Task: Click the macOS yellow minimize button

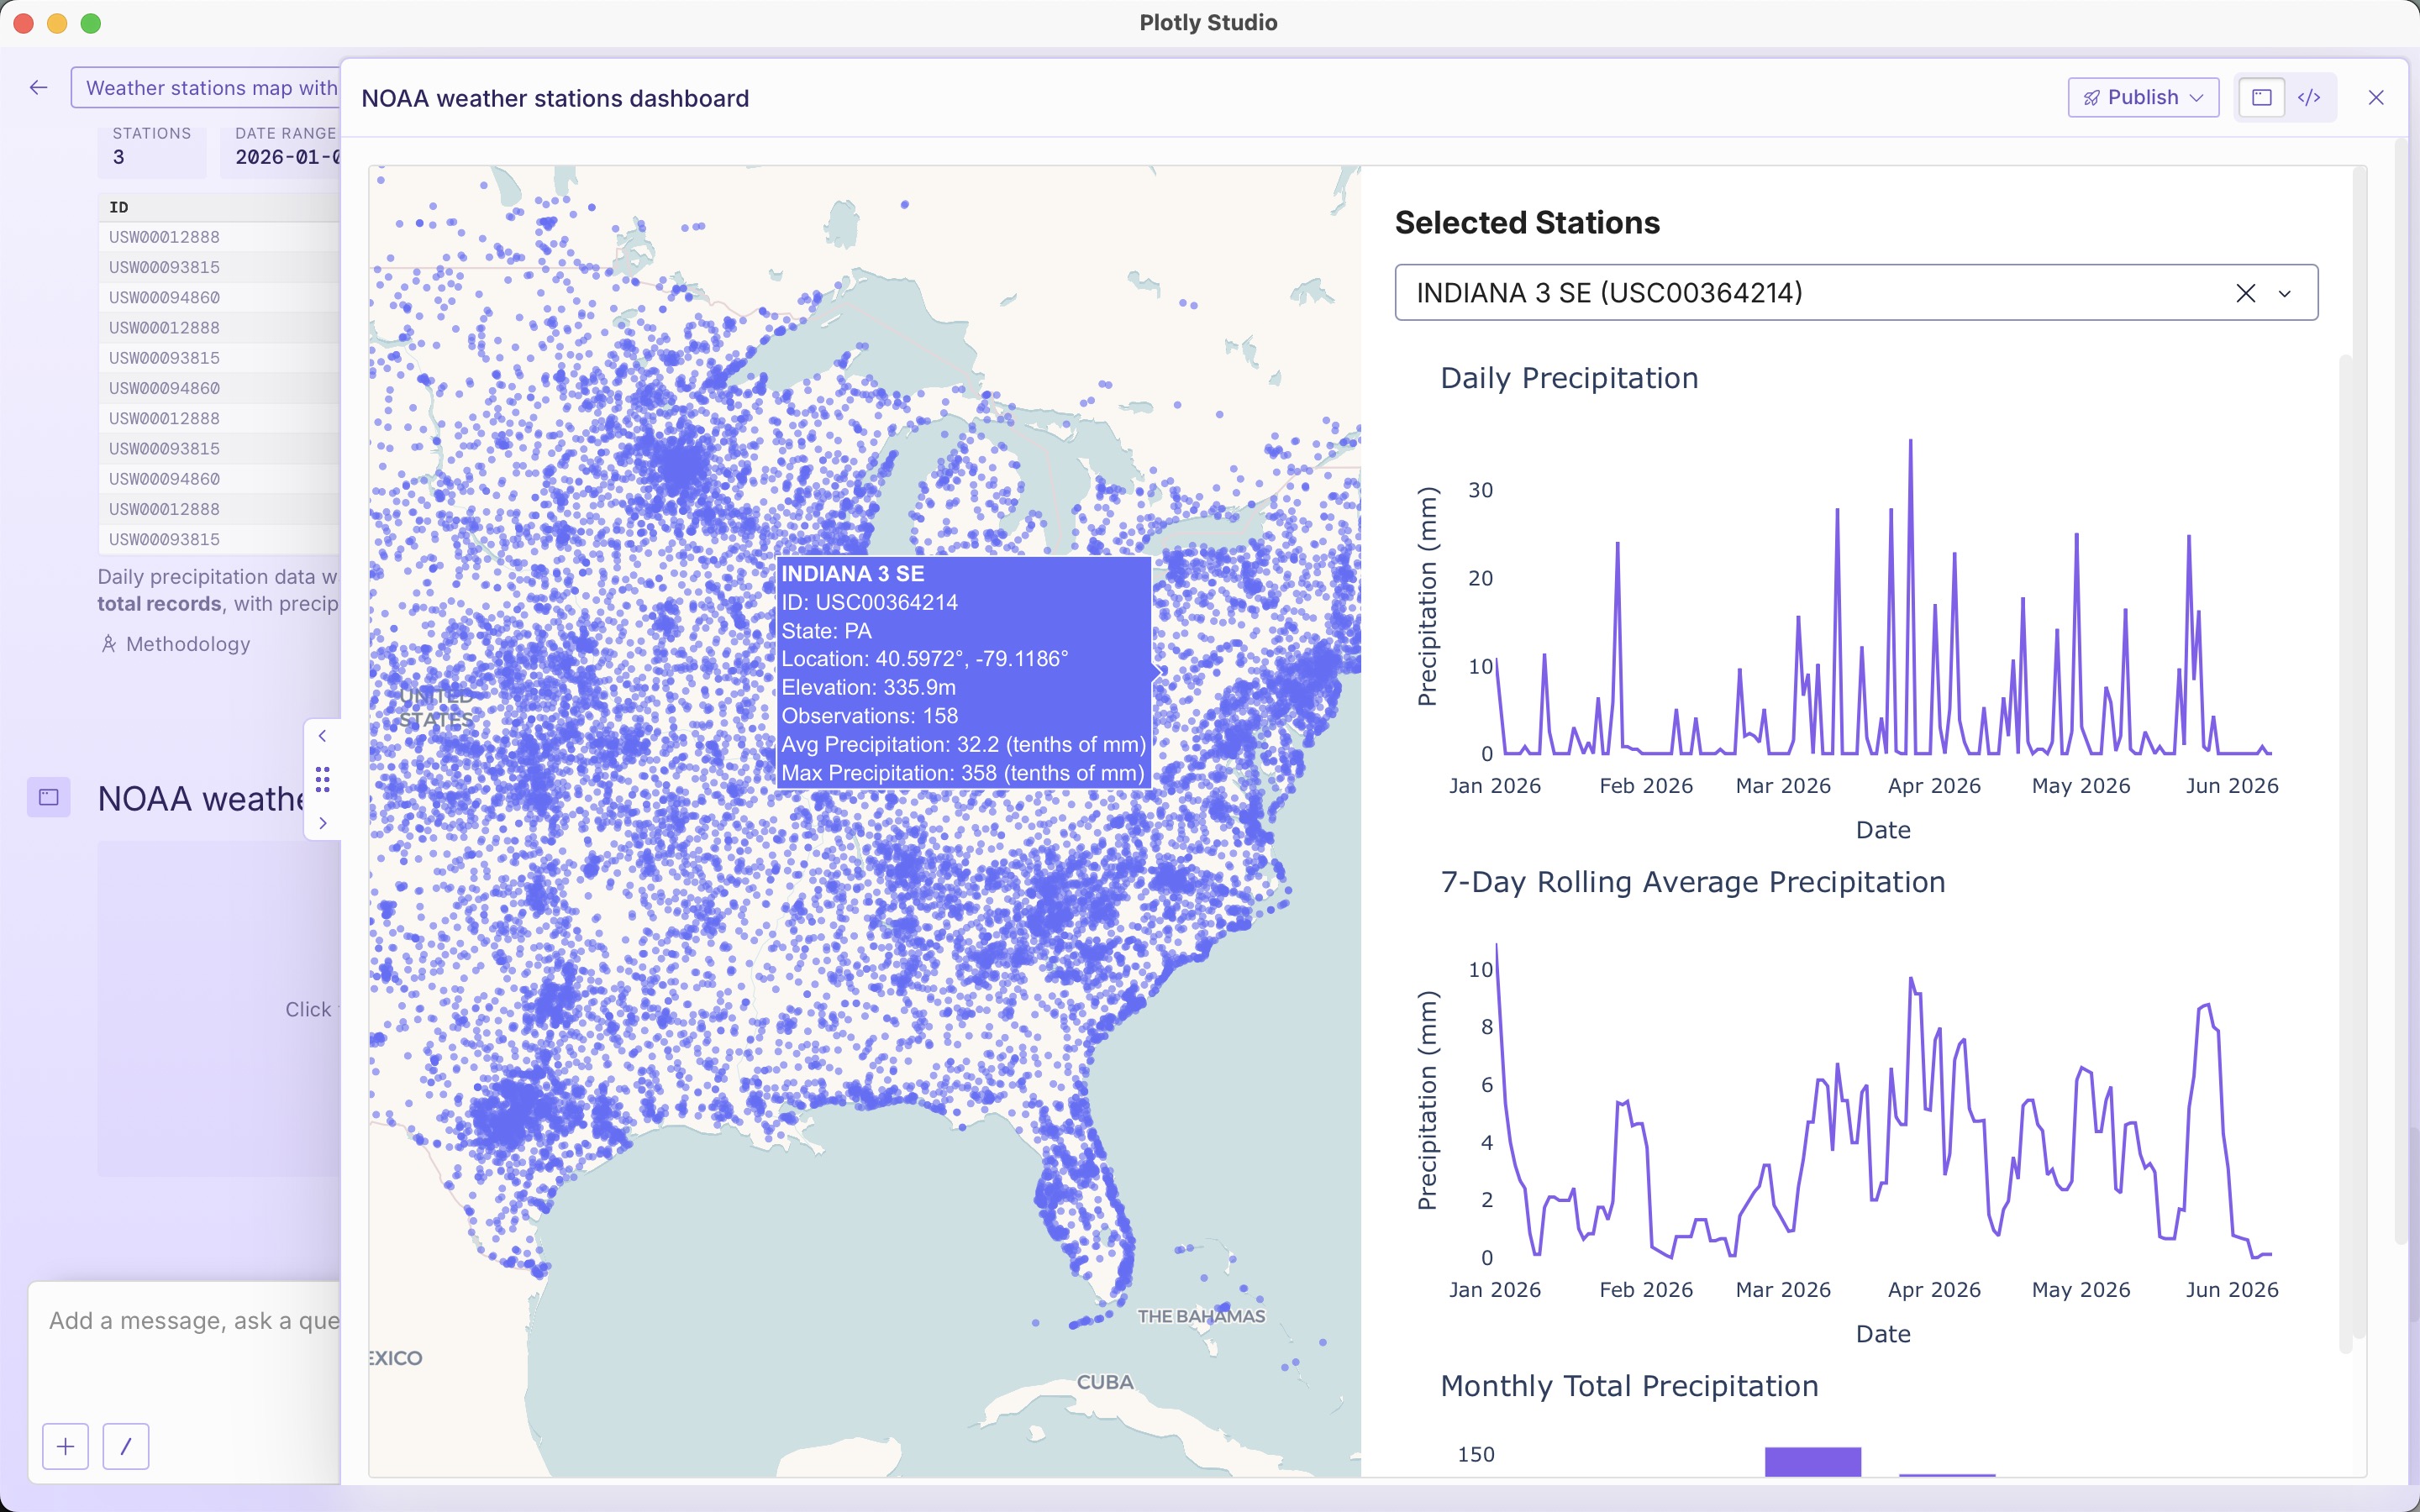Action: point(57,23)
